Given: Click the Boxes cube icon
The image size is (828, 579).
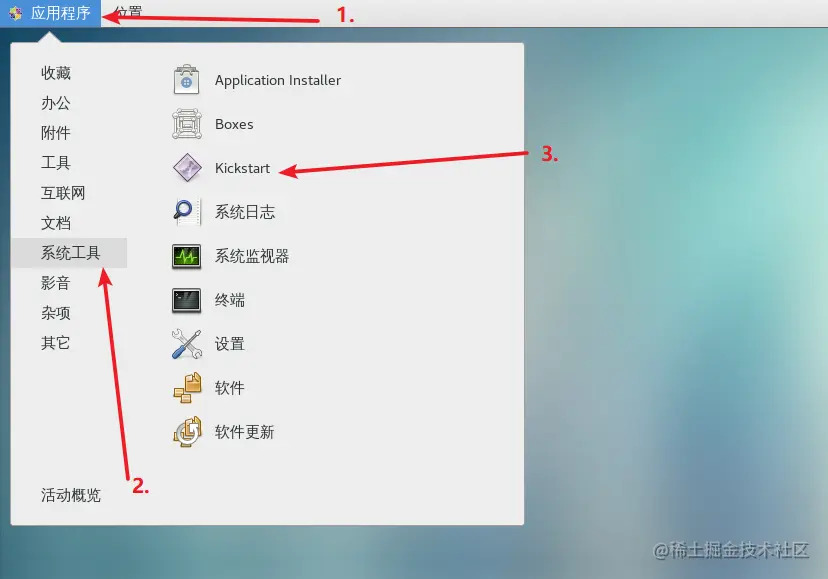Looking at the screenshot, I should coord(186,124).
